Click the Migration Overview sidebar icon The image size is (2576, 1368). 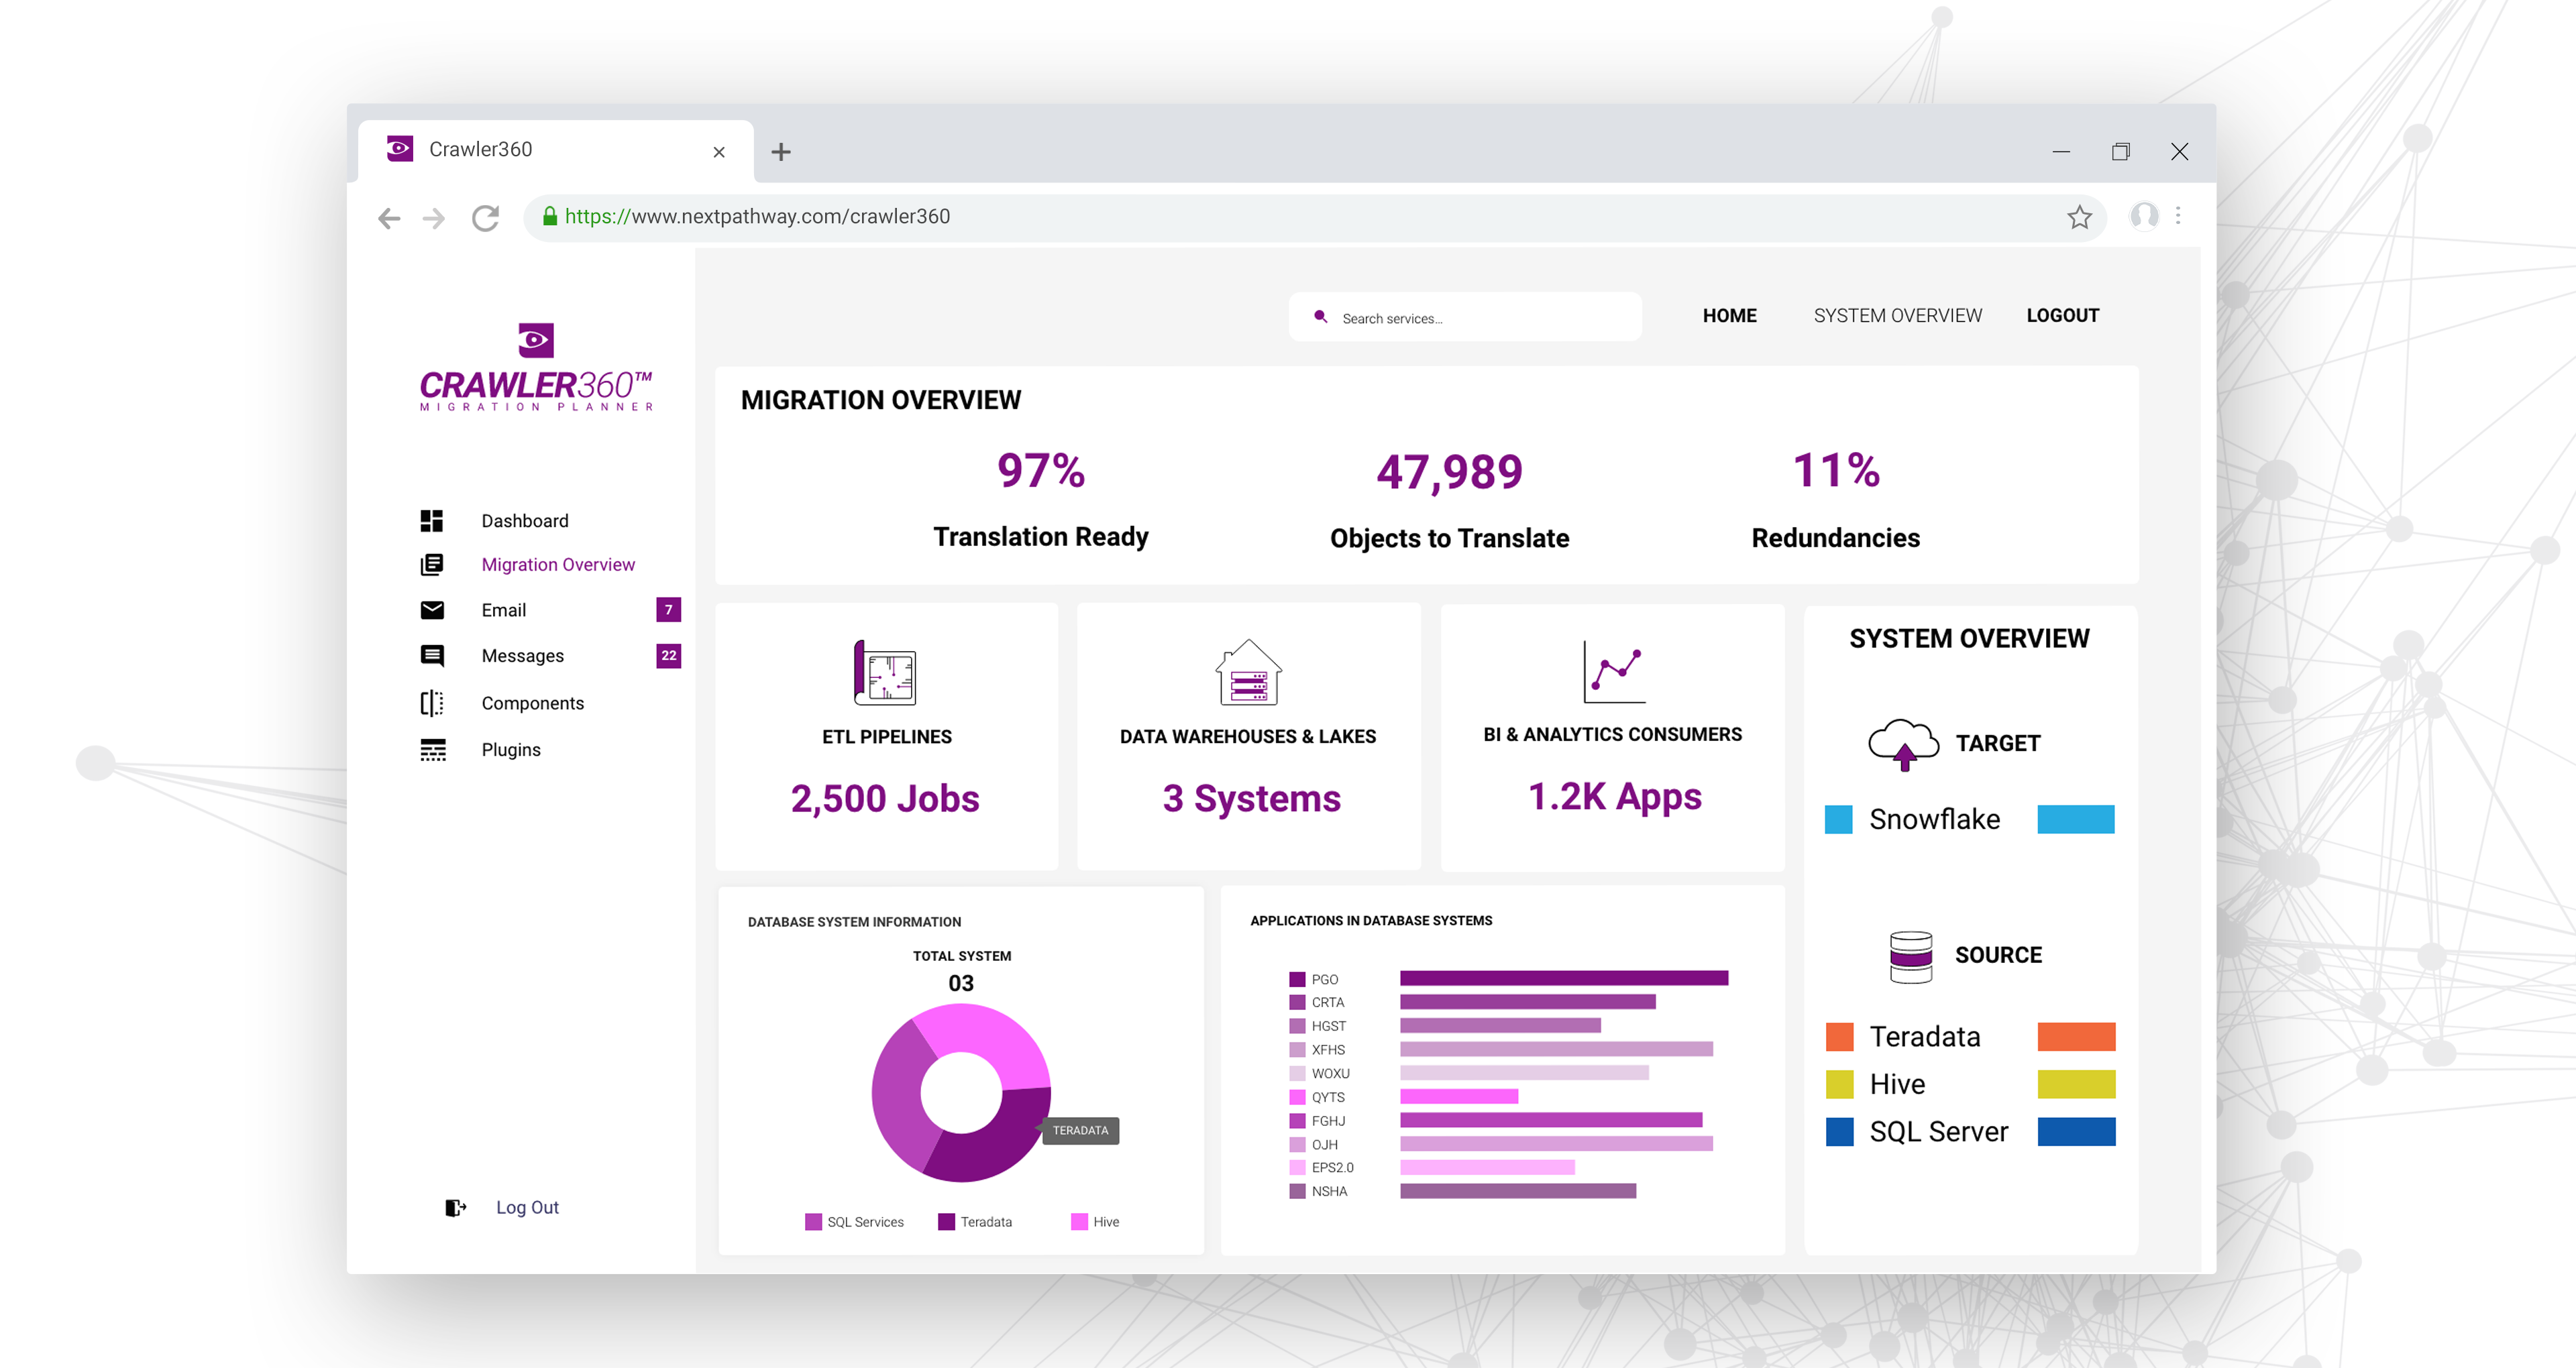click(x=432, y=565)
